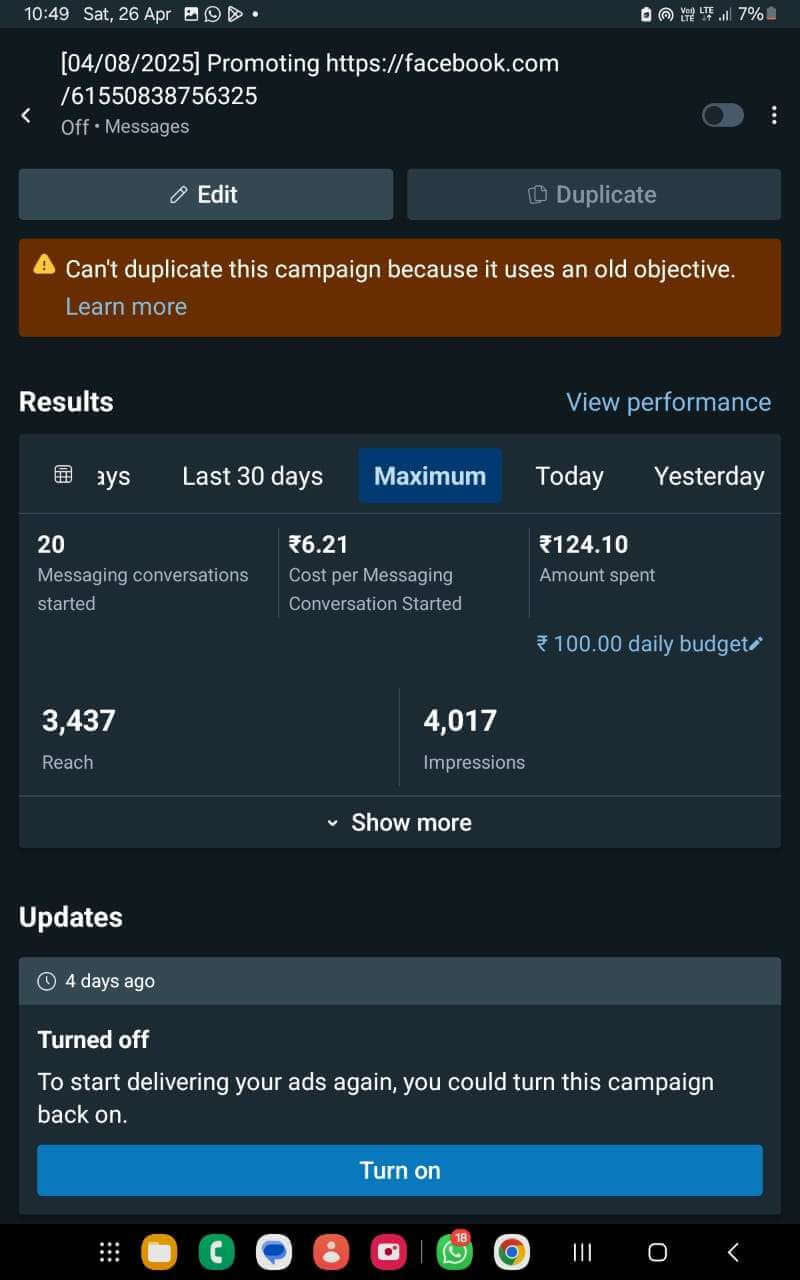Open the yellow Files app in the dock

tap(159, 1252)
